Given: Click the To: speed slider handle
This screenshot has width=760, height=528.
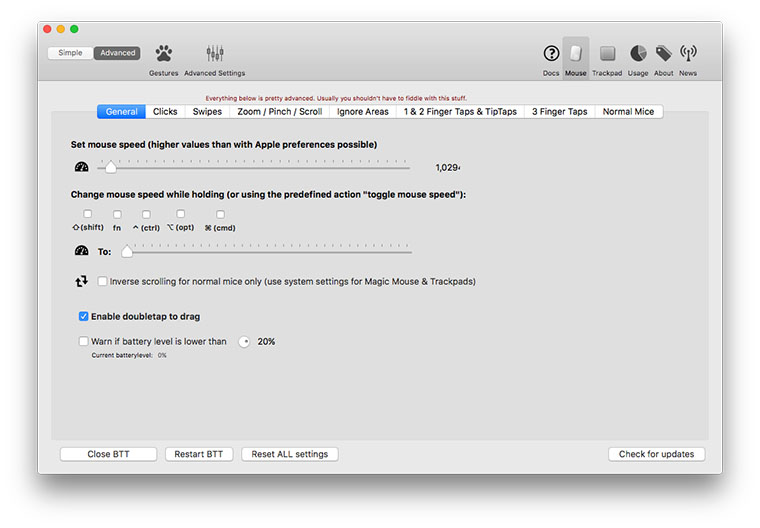Looking at the screenshot, I should tap(127, 251).
